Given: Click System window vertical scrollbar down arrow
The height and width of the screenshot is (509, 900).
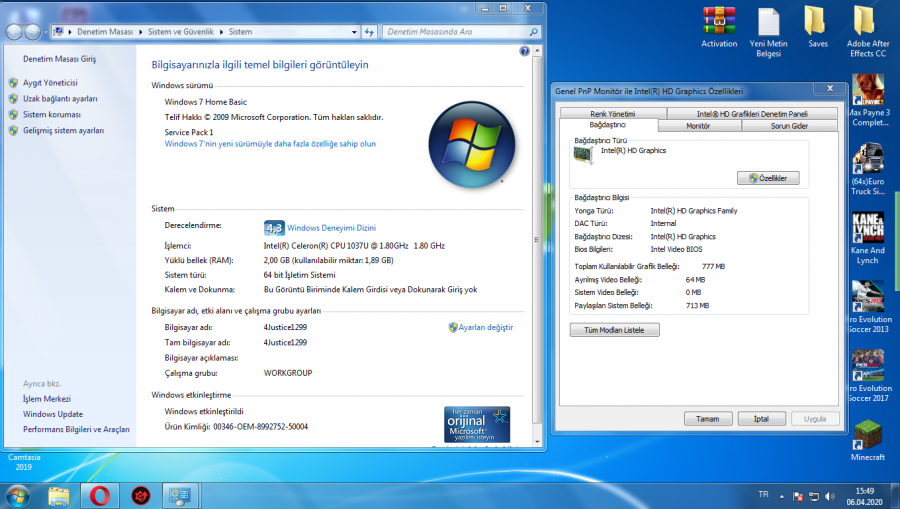Looking at the screenshot, I should [537, 441].
